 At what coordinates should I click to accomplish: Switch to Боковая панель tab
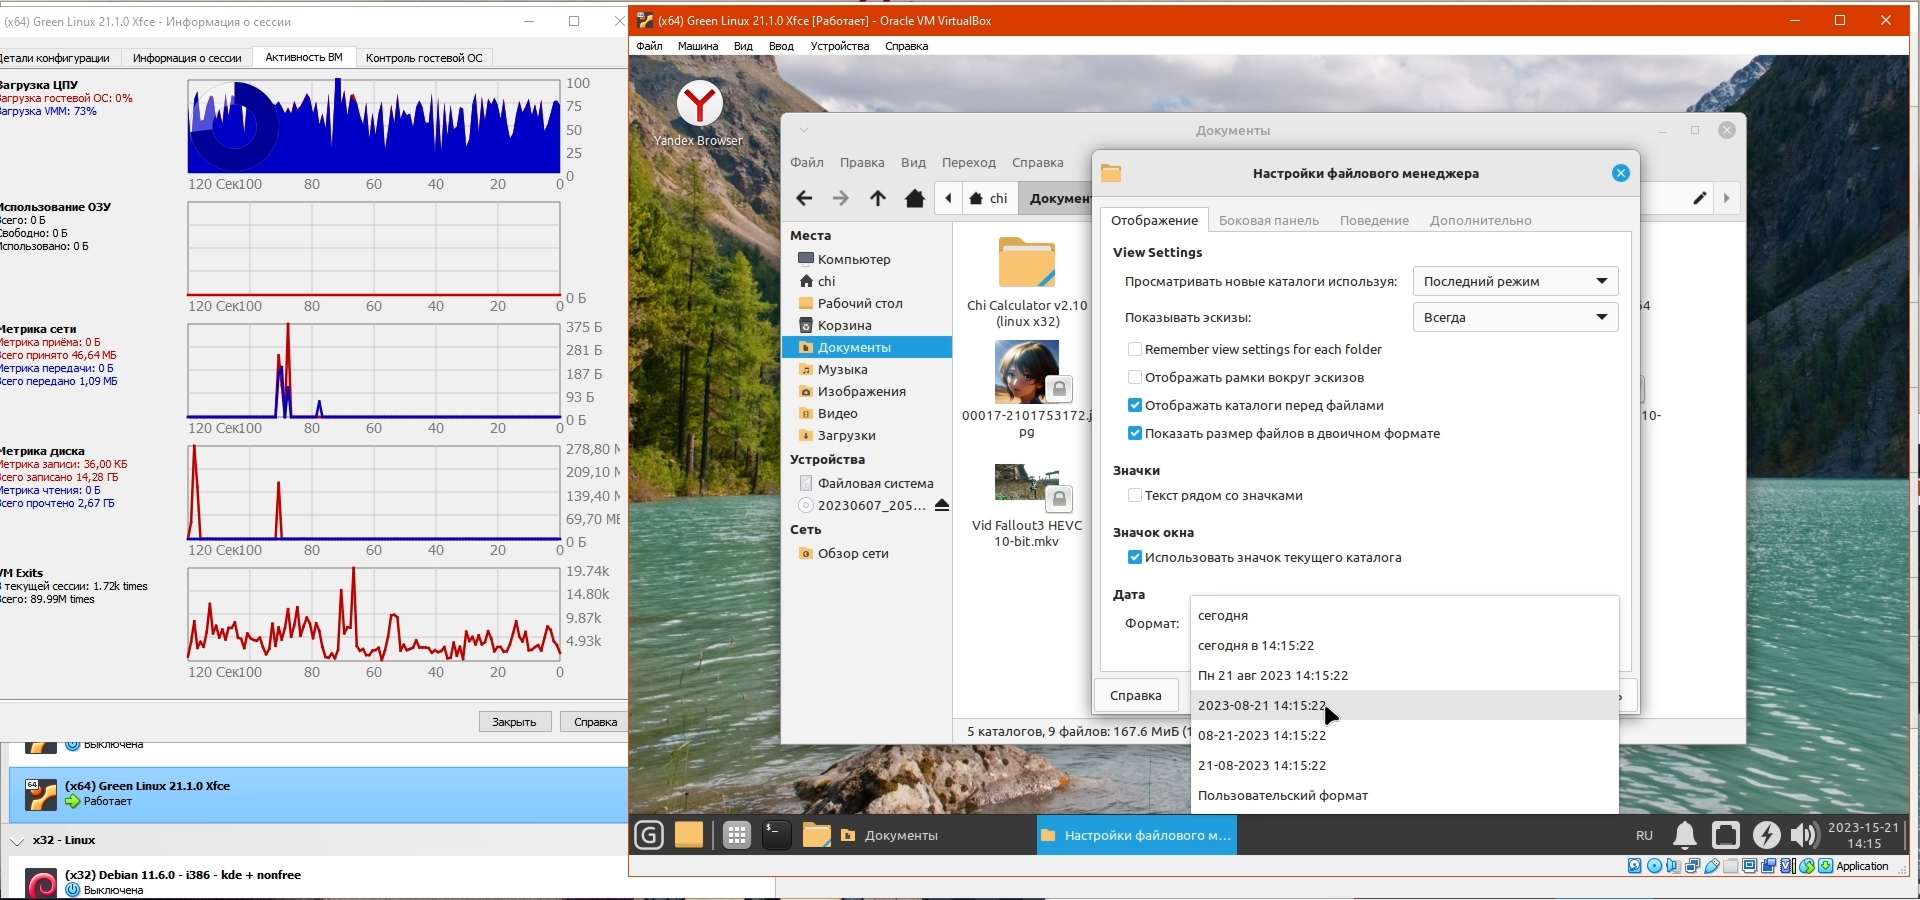pyautogui.click(x=1268, y=220)
